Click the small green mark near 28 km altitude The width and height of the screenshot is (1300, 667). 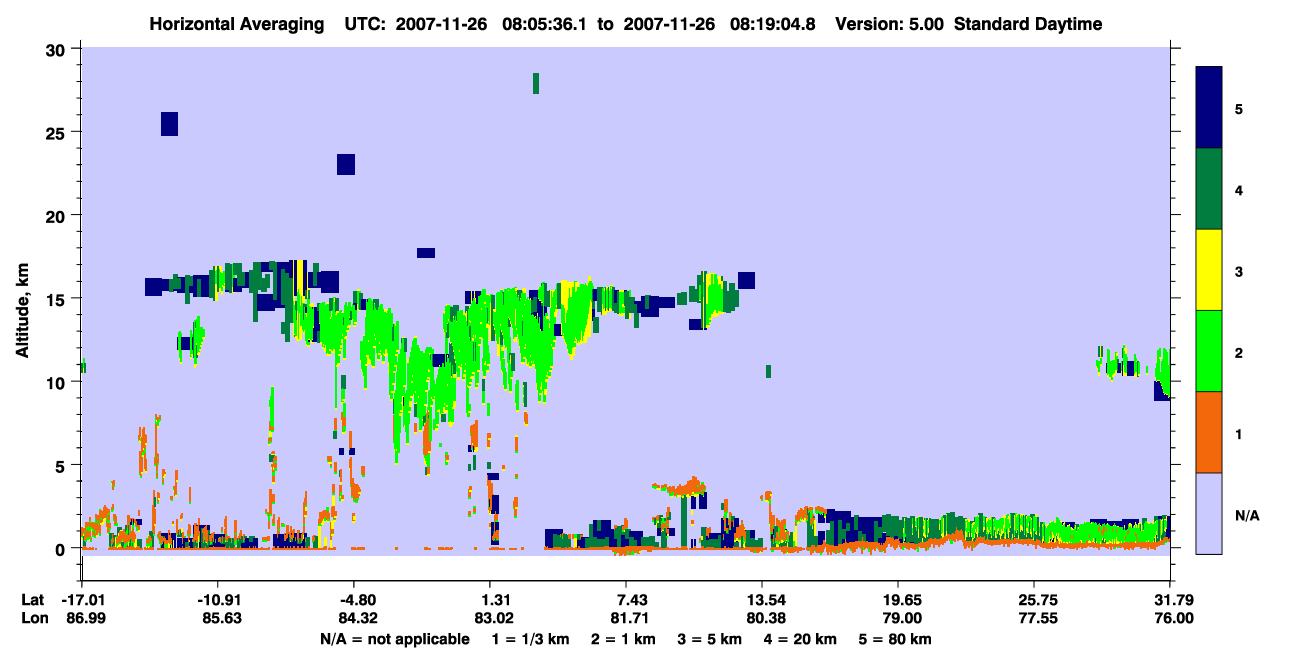[536, 83]
